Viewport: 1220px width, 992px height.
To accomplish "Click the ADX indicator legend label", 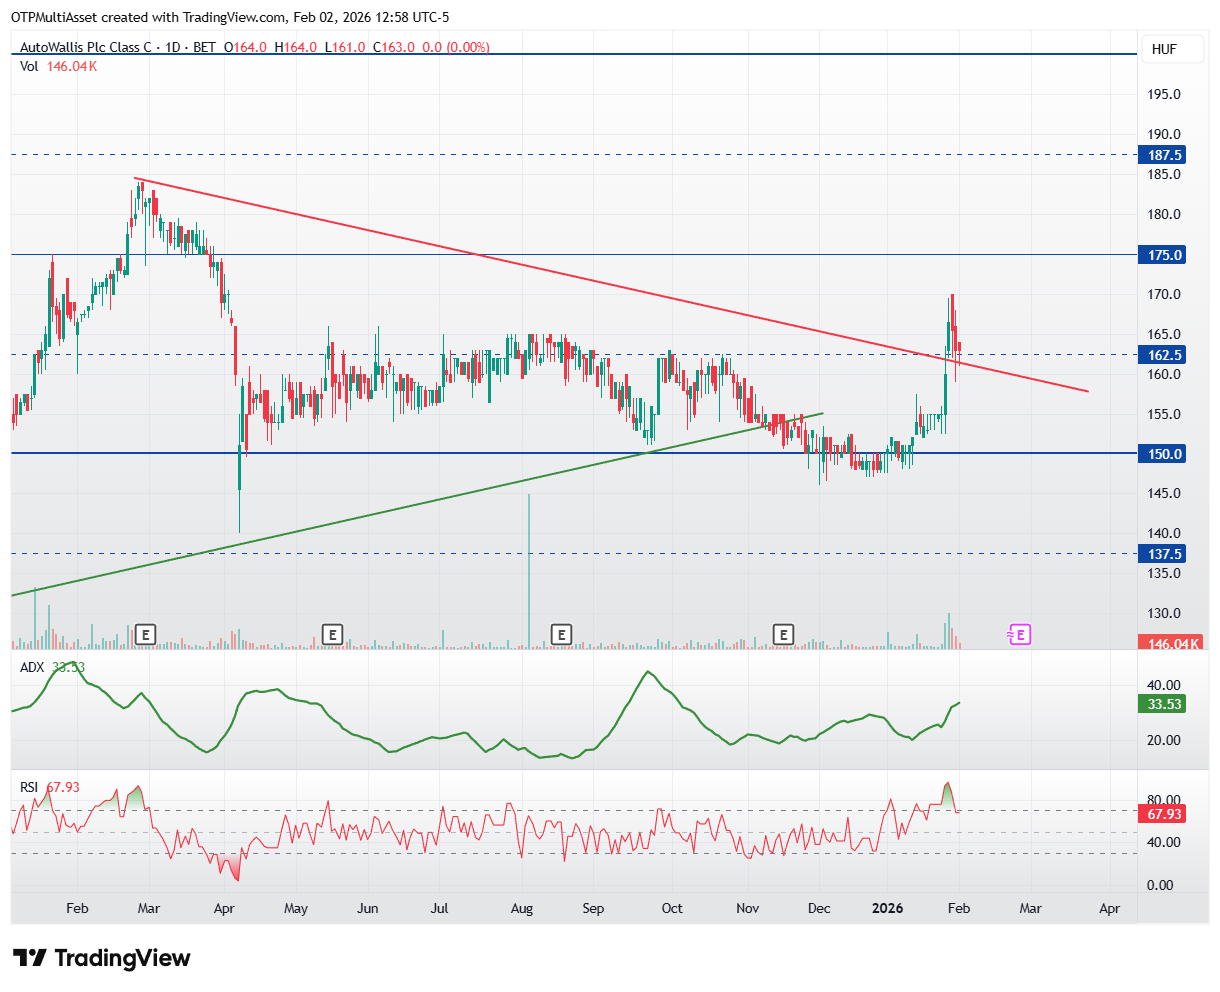I will [x=32, y=667].
